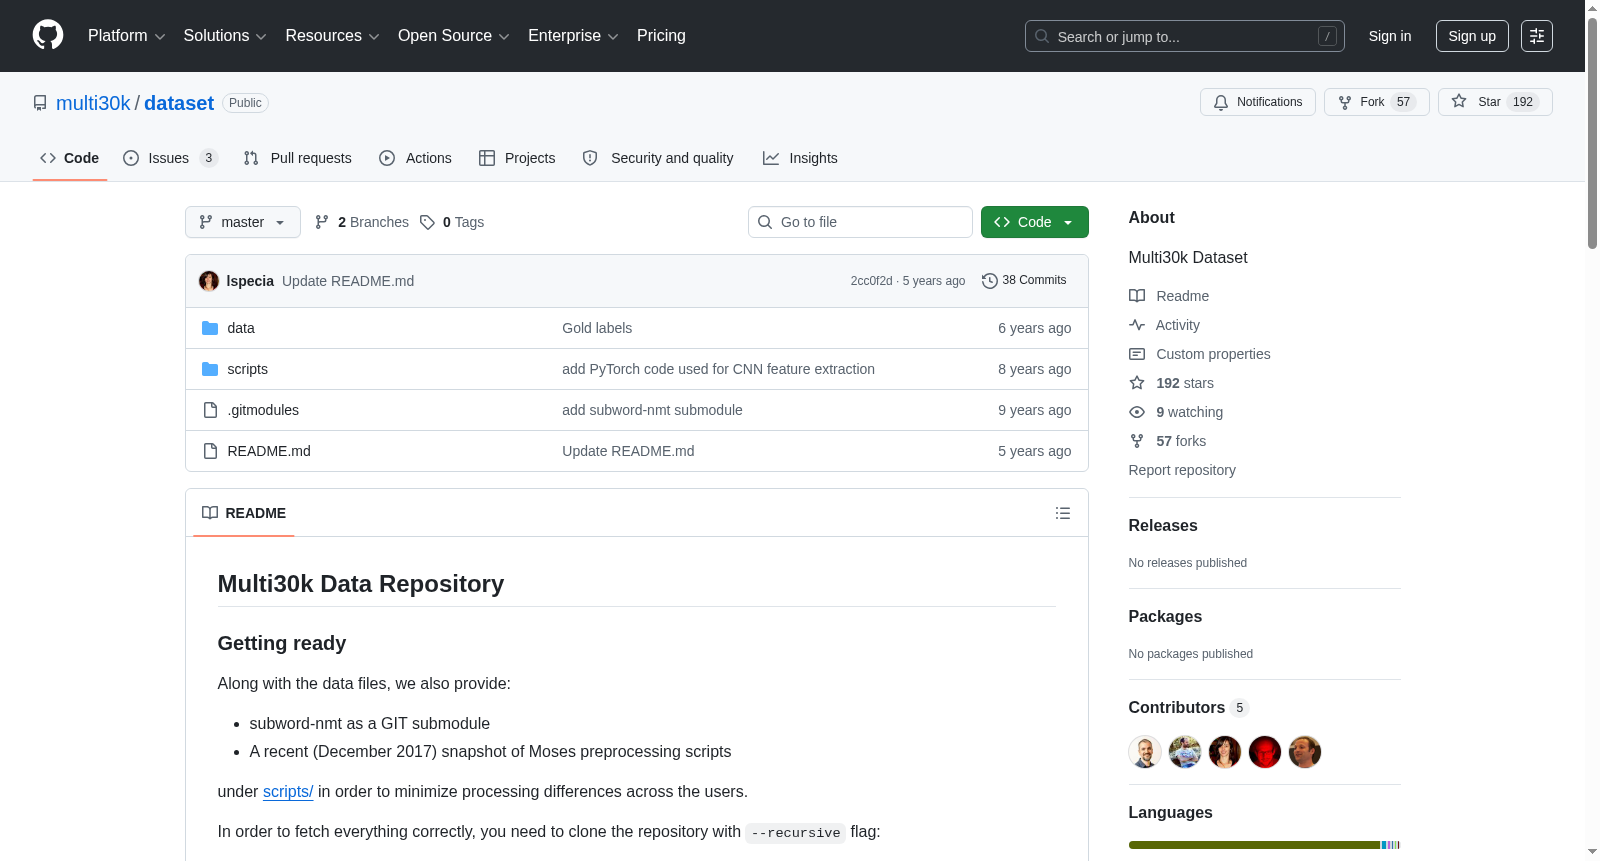This screenshot has width=1600, height=861.
Task: Fork the repository via Fork button
Action: pos(1377,102)
